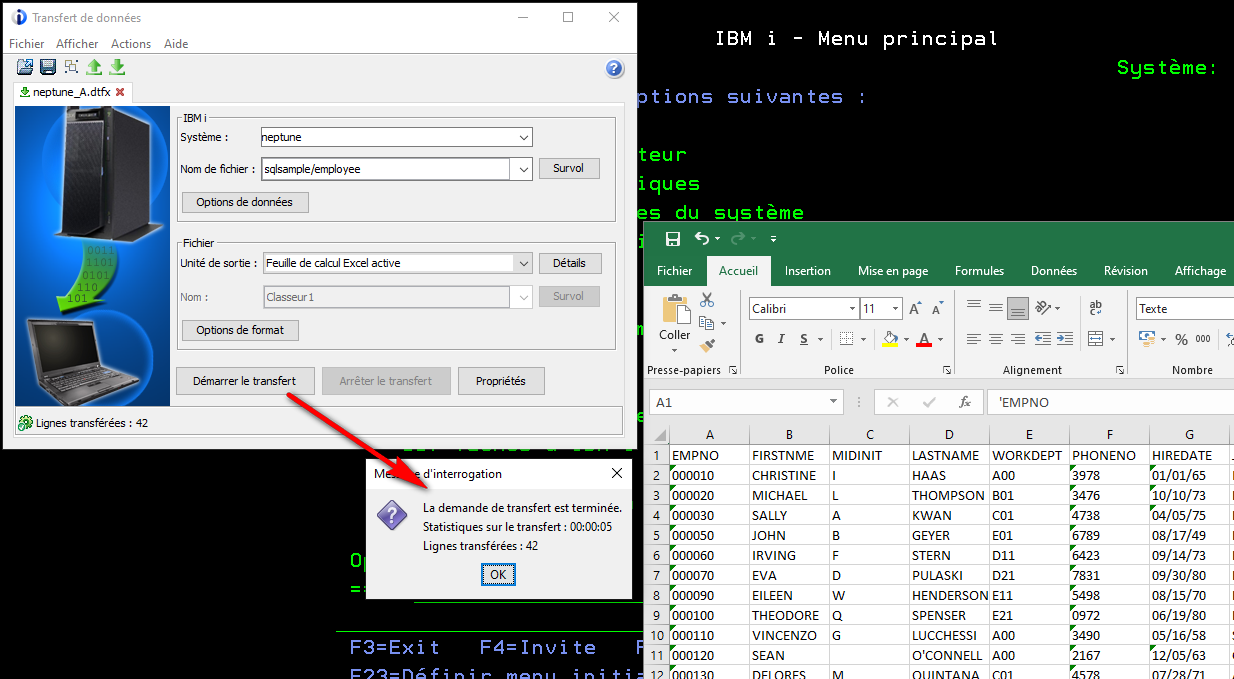Save the transfer request with disk icon
The image size is (1234, 679).
[x=48, y=67]
